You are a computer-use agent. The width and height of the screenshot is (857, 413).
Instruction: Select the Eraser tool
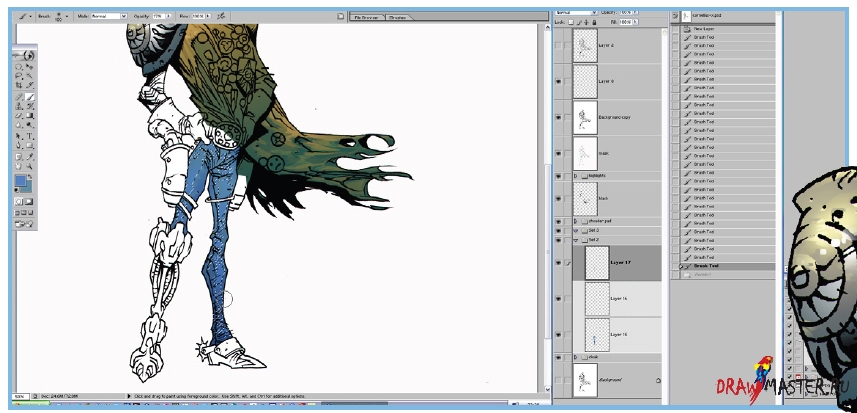tap(19, 116)
